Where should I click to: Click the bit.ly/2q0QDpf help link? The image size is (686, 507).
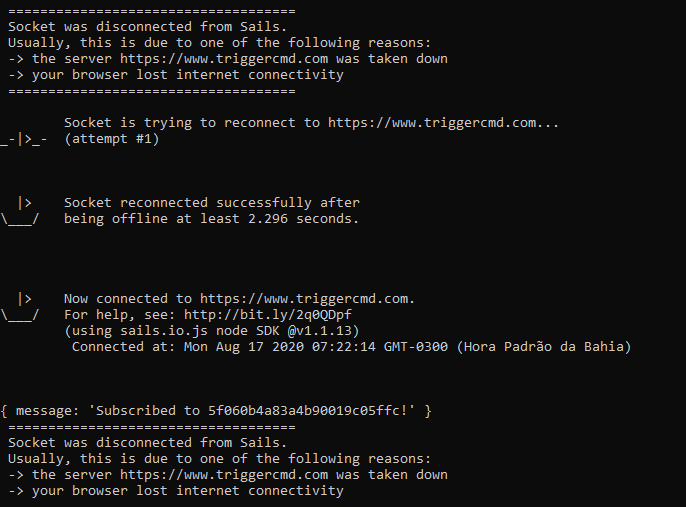pos(268,315)
